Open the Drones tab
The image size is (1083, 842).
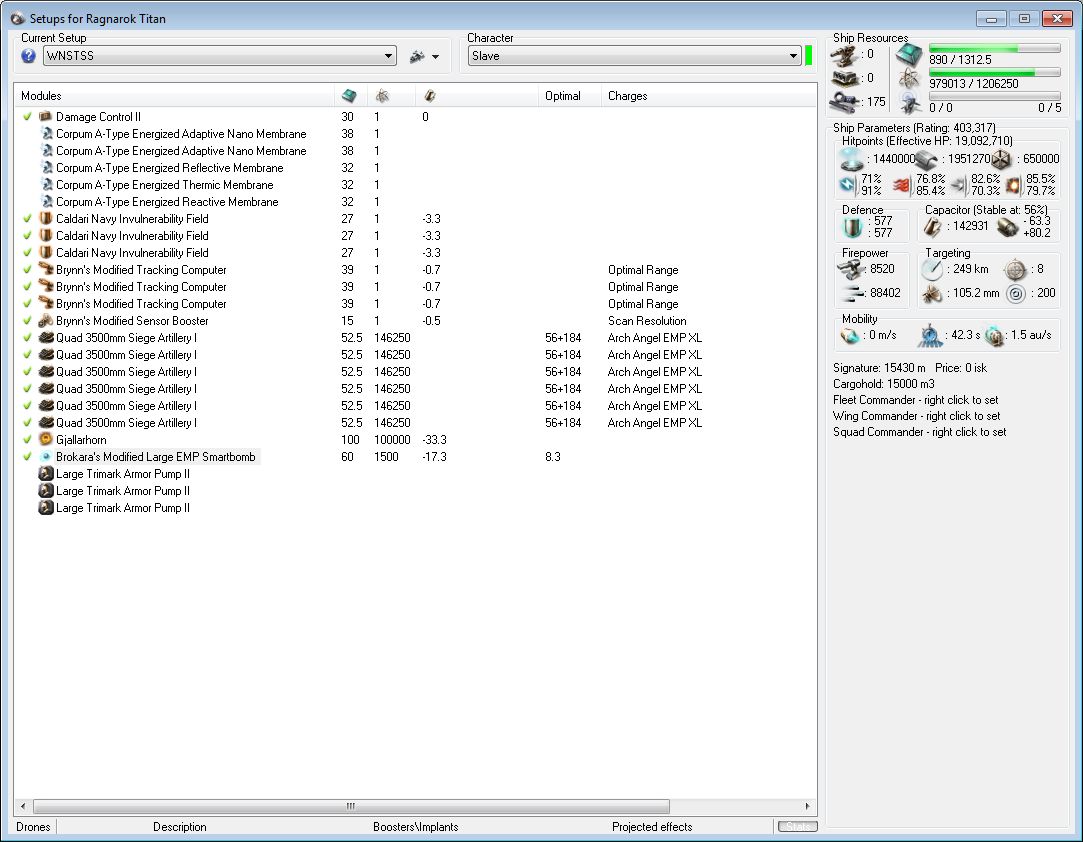point(33,827)
